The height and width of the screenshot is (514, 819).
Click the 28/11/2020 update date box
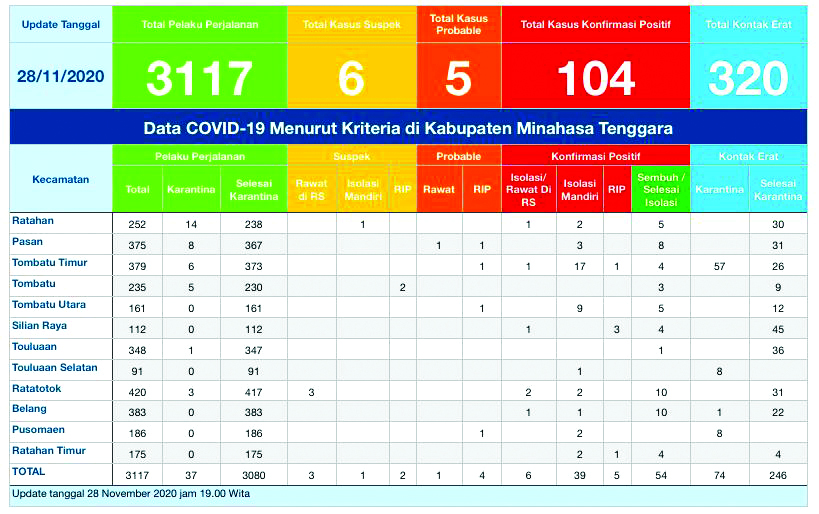pos(60,76)
